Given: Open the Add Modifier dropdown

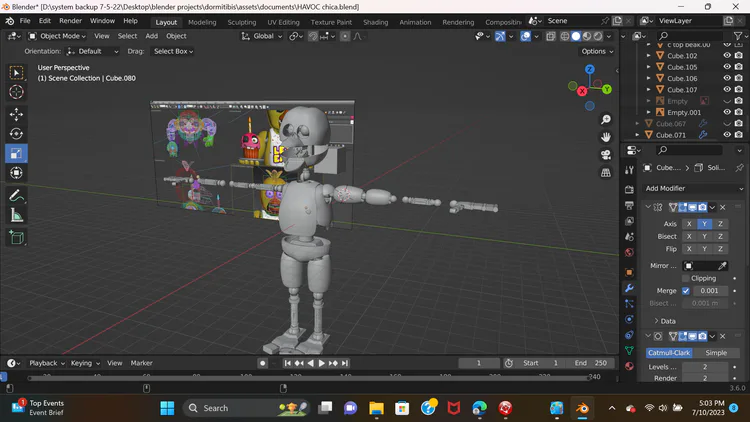Looking at the screenshot, I should [x=694, y=189].
